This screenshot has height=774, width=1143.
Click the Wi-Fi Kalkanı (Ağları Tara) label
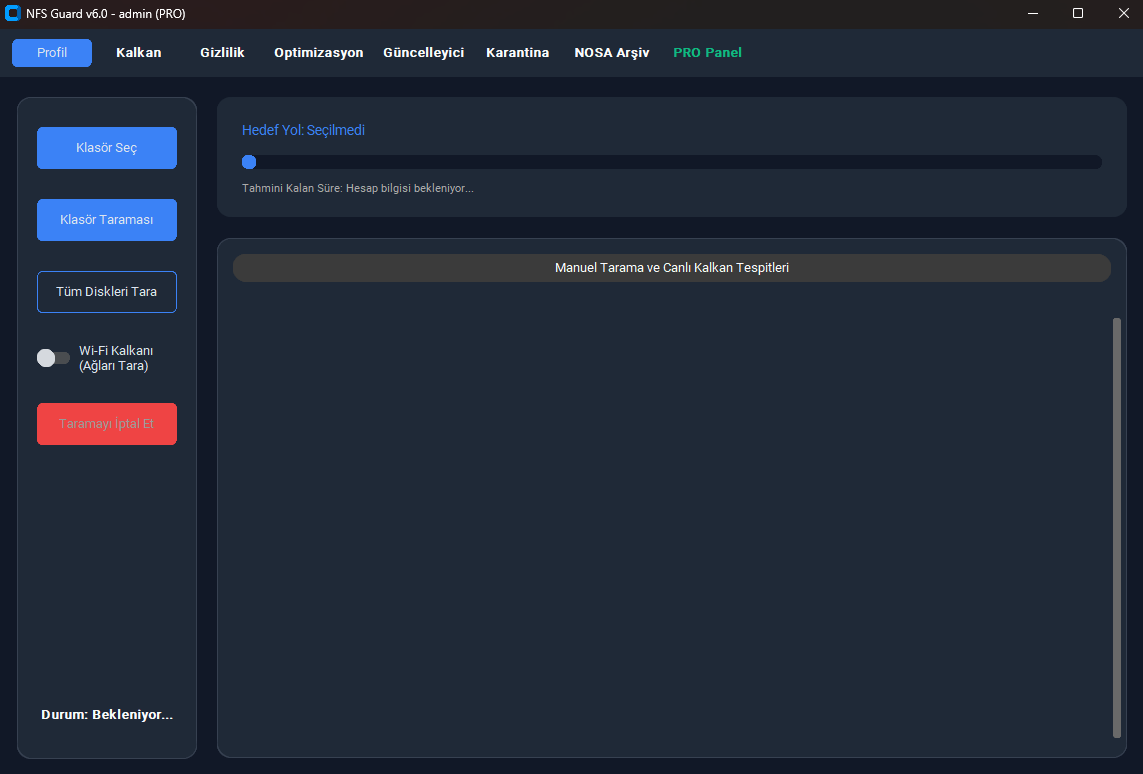(116, 358)
